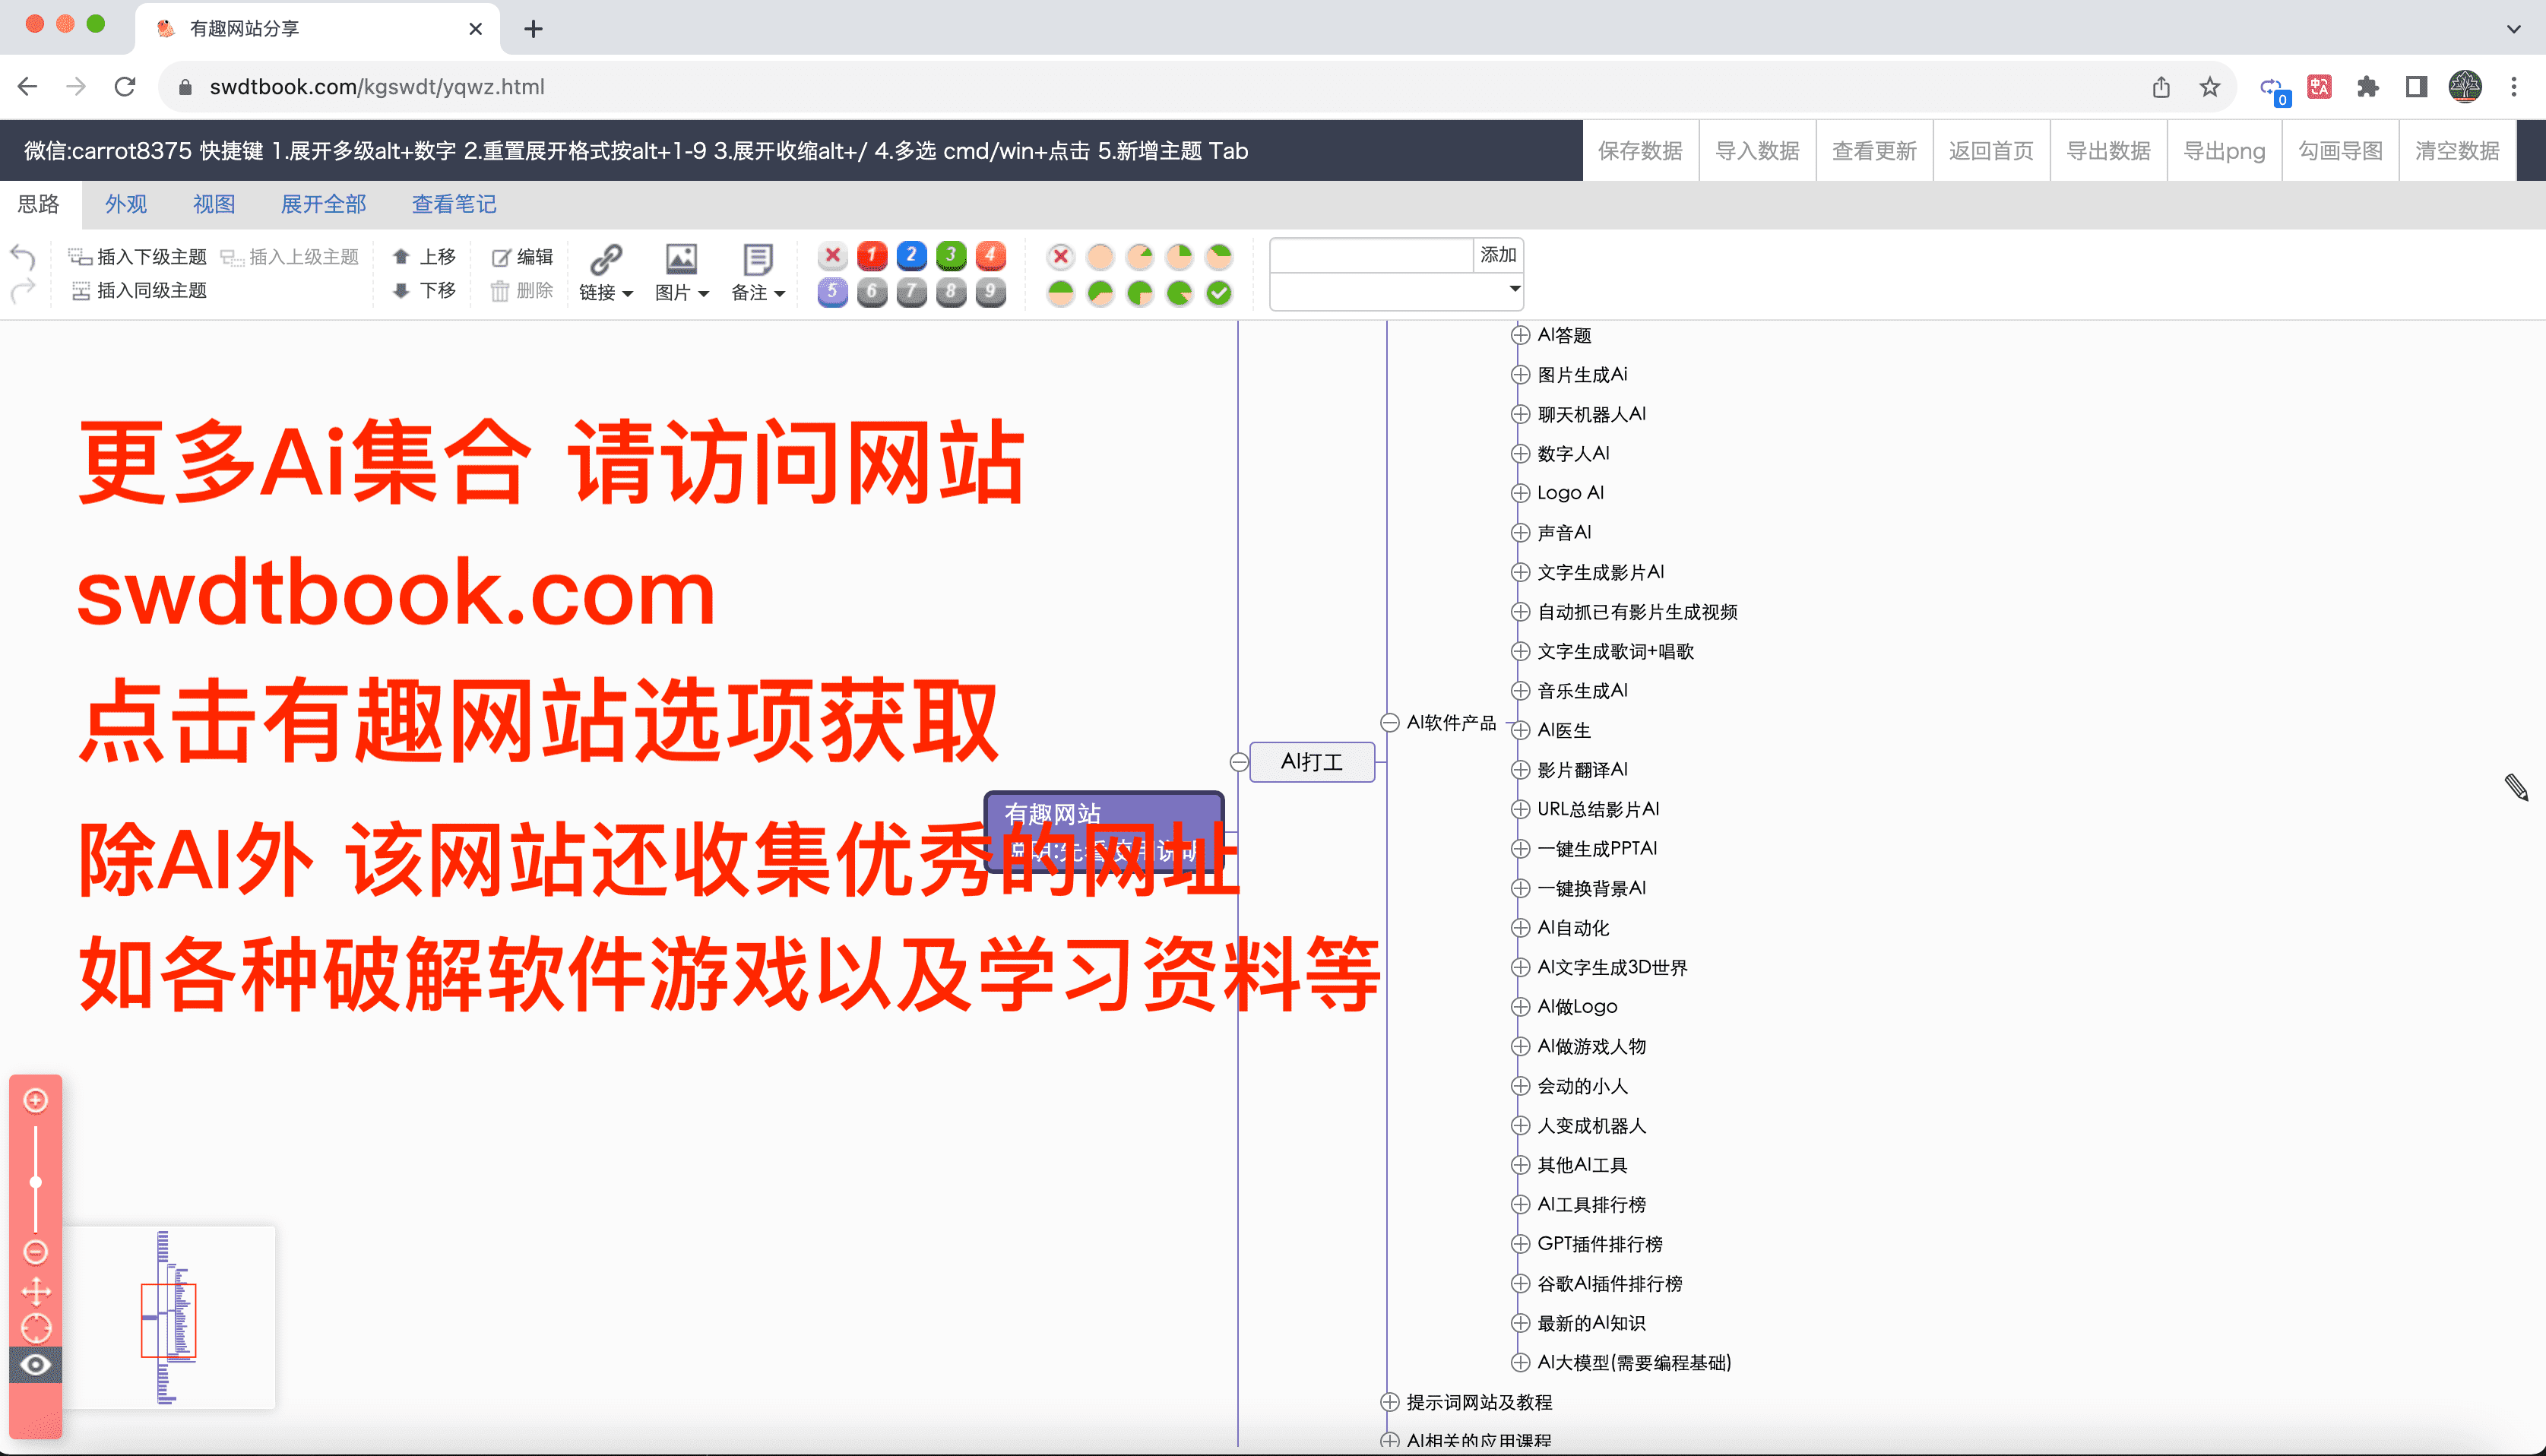Click the image insert picture icon

[681, 259]
